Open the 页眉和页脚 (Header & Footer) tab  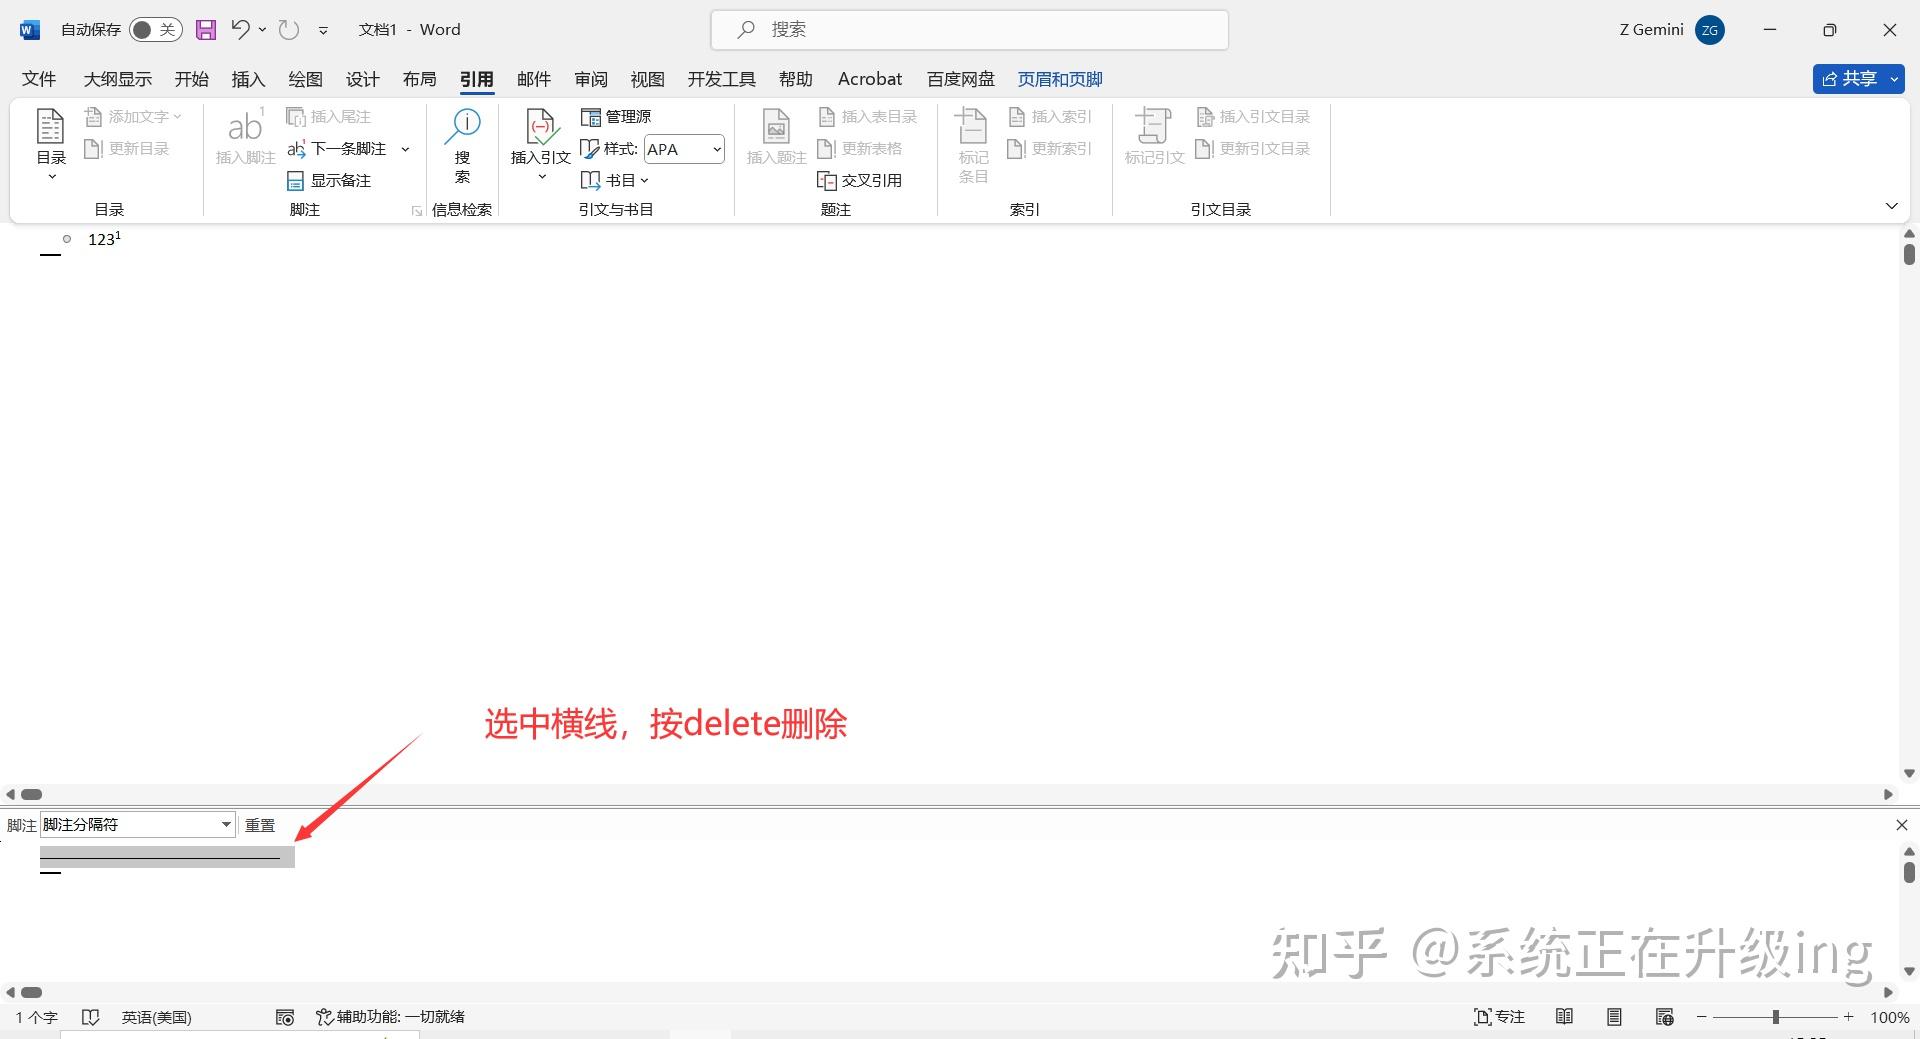(x=1060, y=79)
